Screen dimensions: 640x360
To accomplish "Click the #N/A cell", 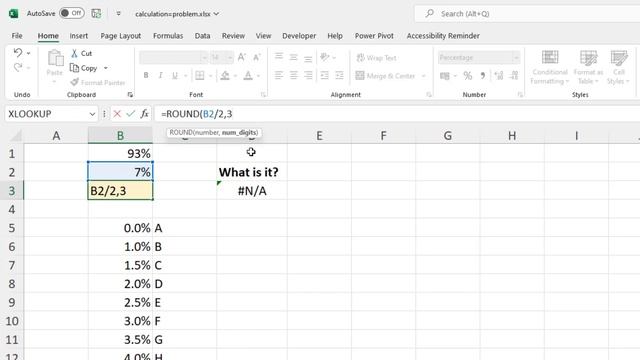I will click(x=252, y=191).
